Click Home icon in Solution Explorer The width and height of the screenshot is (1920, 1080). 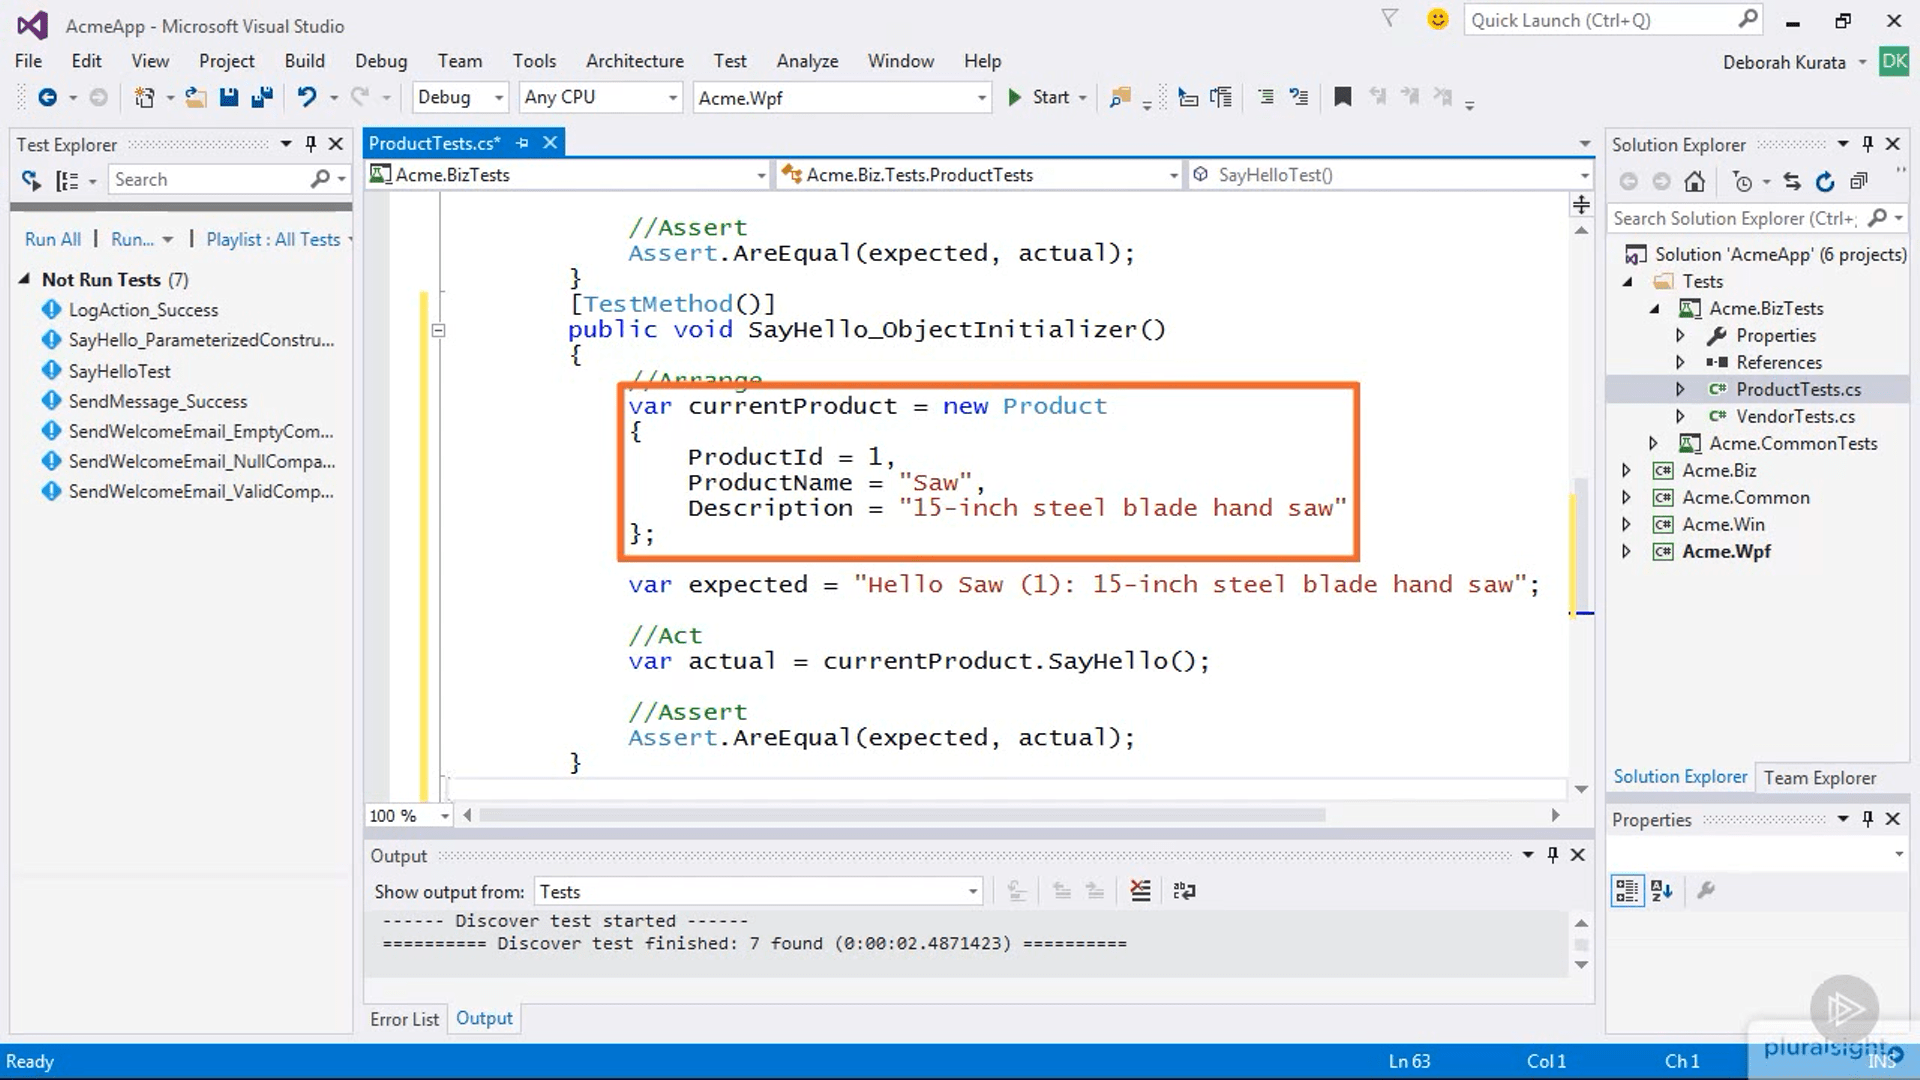[x=1694, y=181]
